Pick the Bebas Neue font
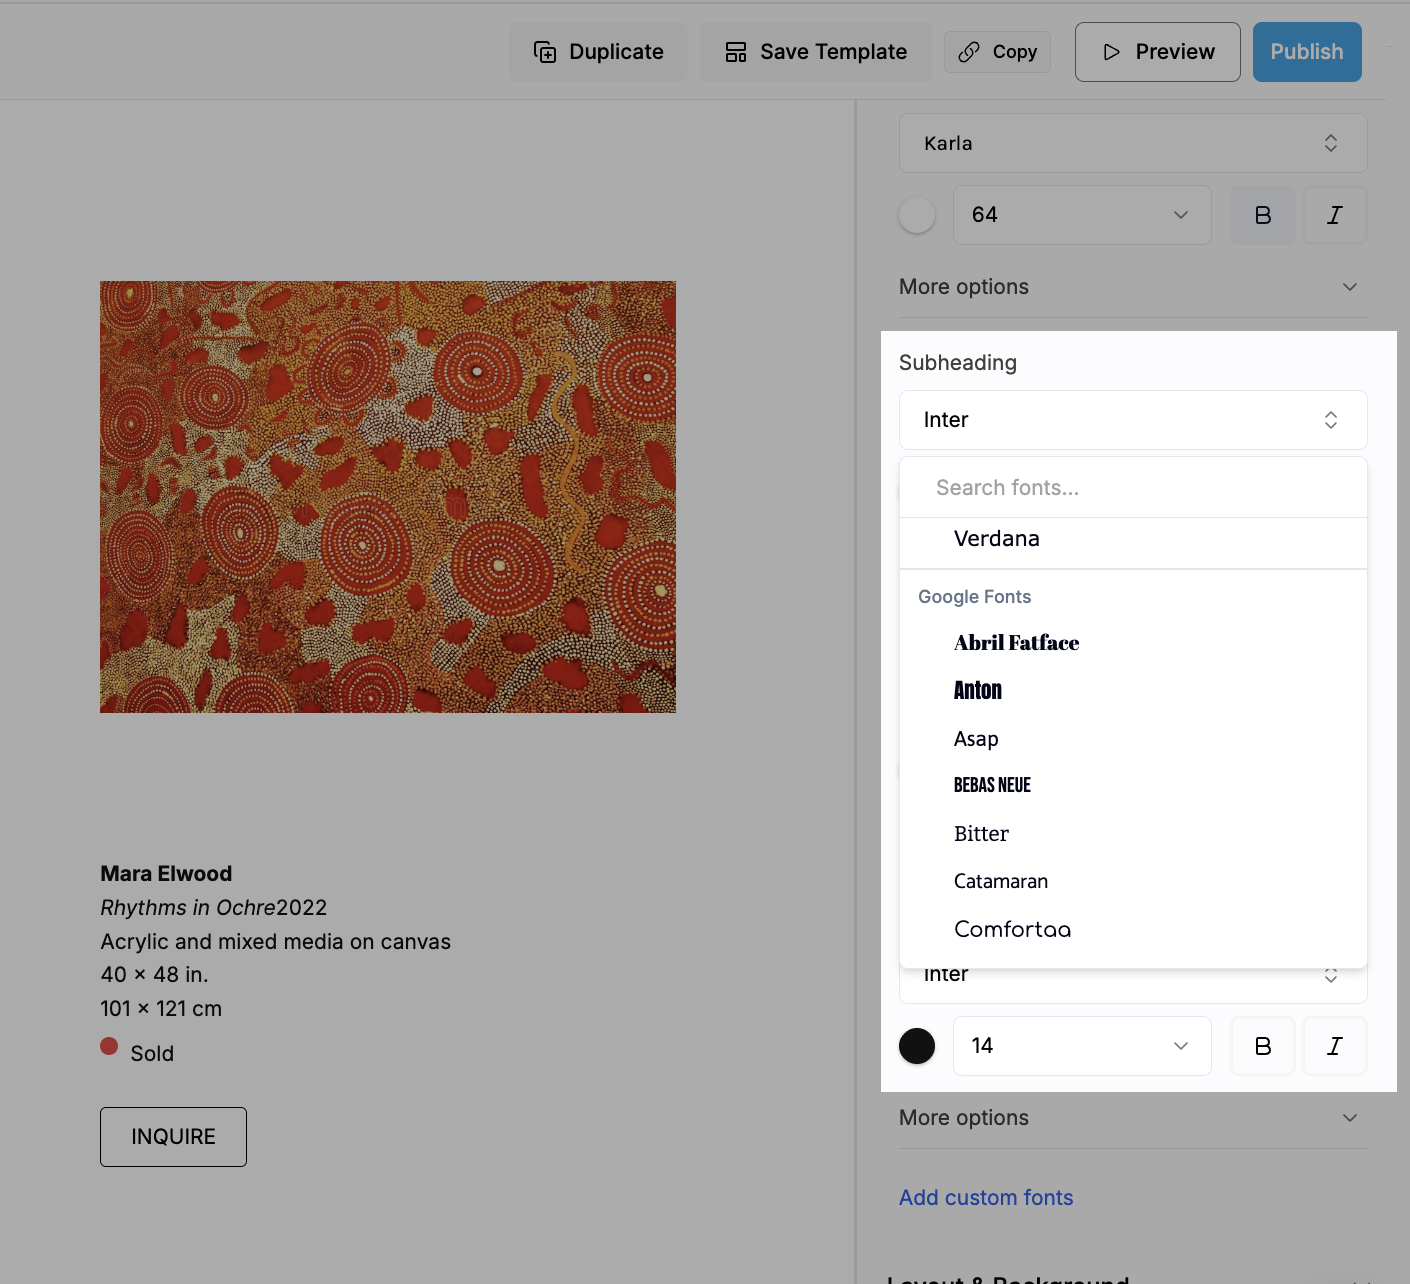This screenshot has width=1410, height=1284. click(992, 786)
